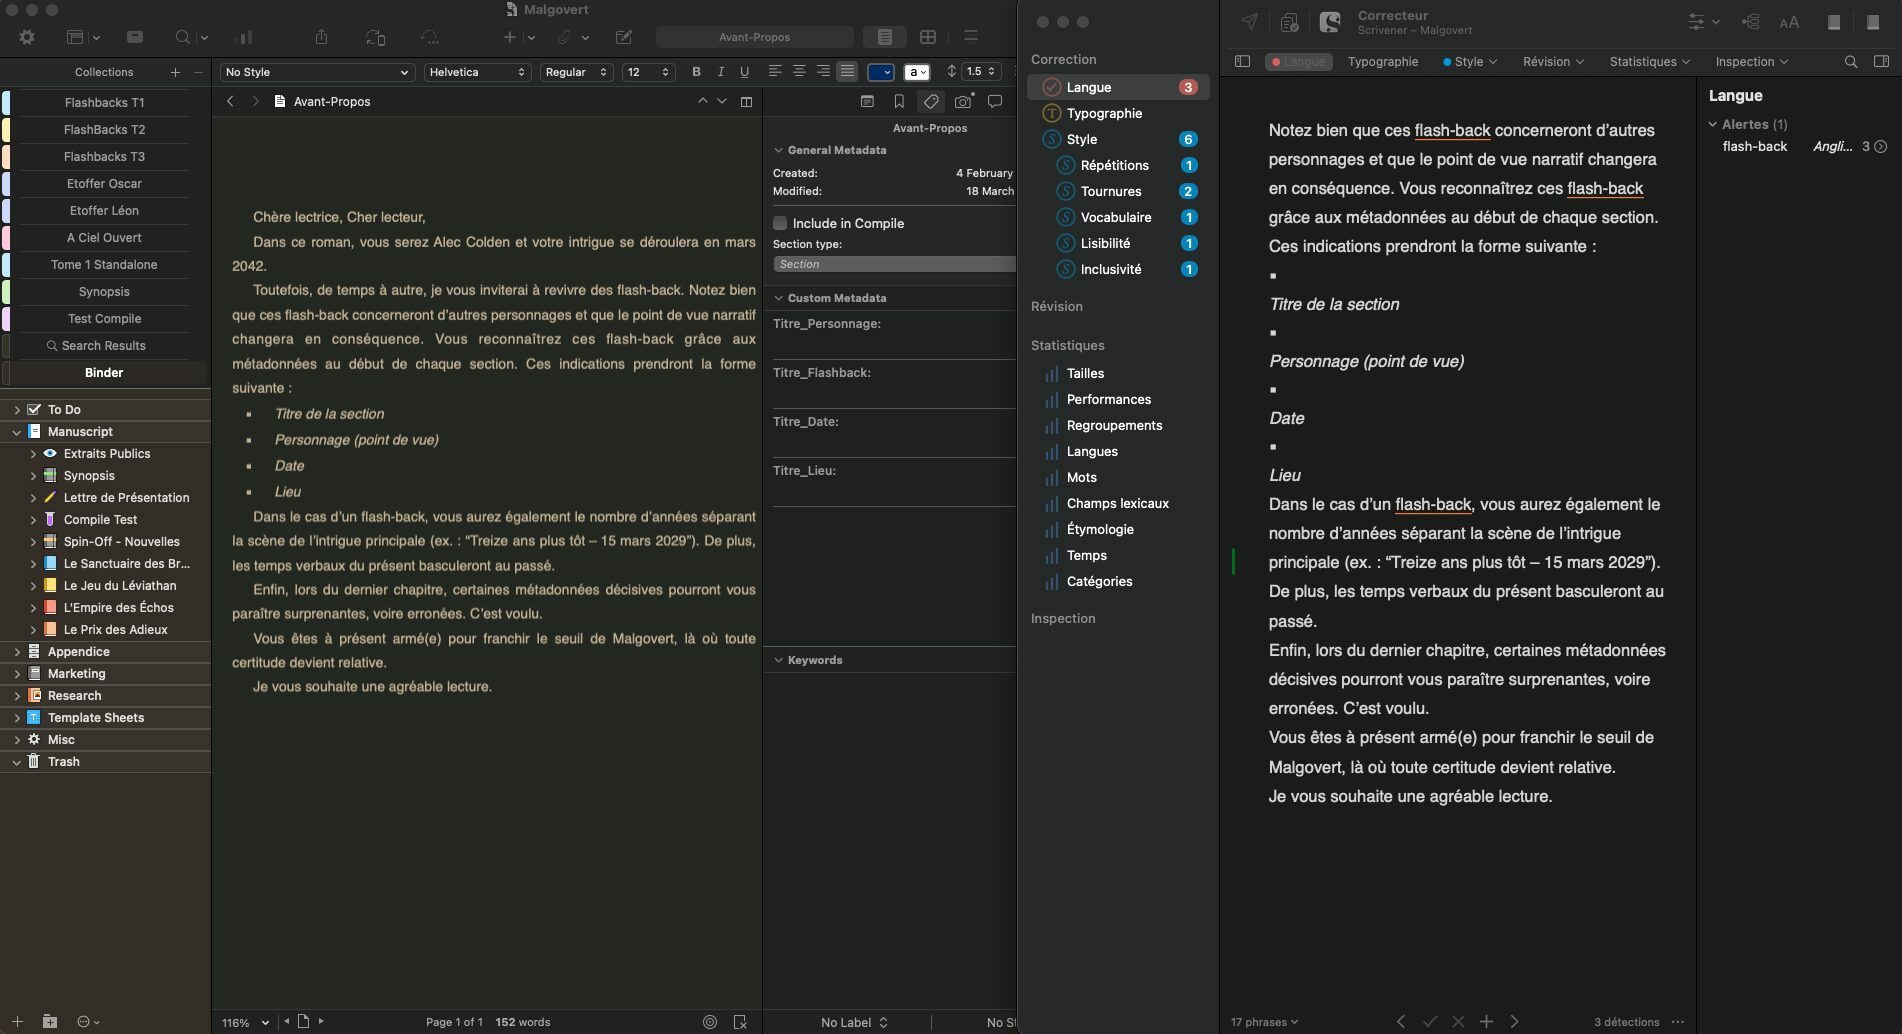Expand the Appendice folder in binder
The width and height of the screenshot is (1902, 1034).
tap(17, 651)
